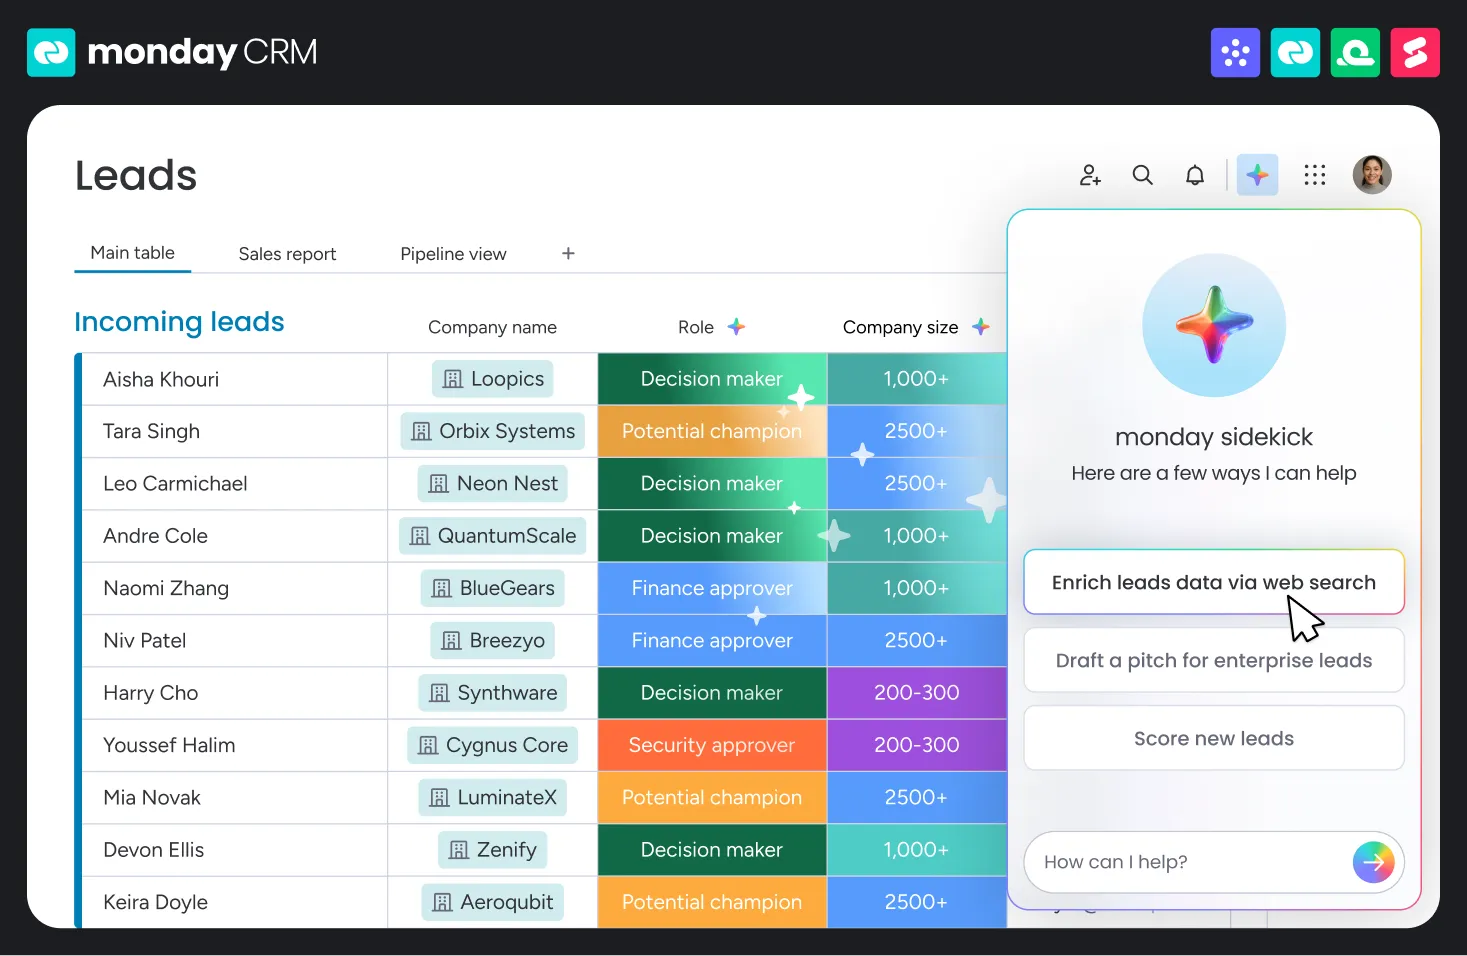The image size is (1467, 956).
Task: Open notifications bell icon
Action: pos(1195,175)
